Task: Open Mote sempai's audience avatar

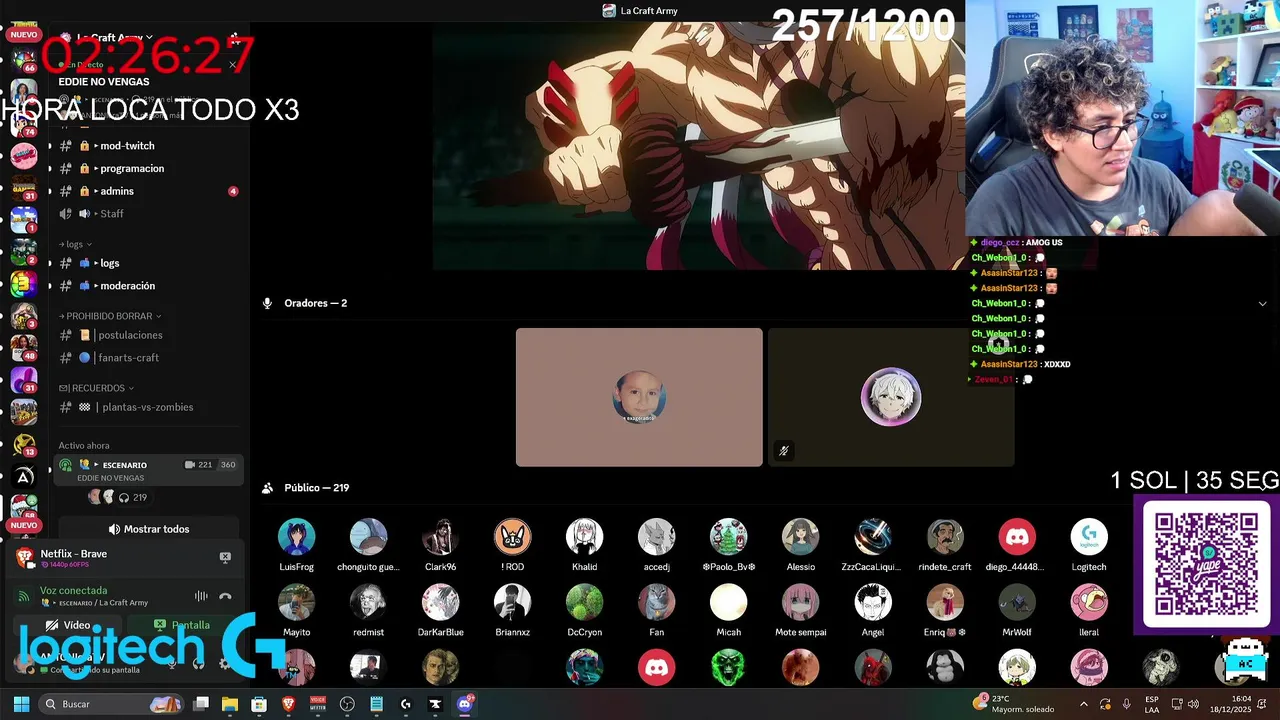Action: point(800,603)
